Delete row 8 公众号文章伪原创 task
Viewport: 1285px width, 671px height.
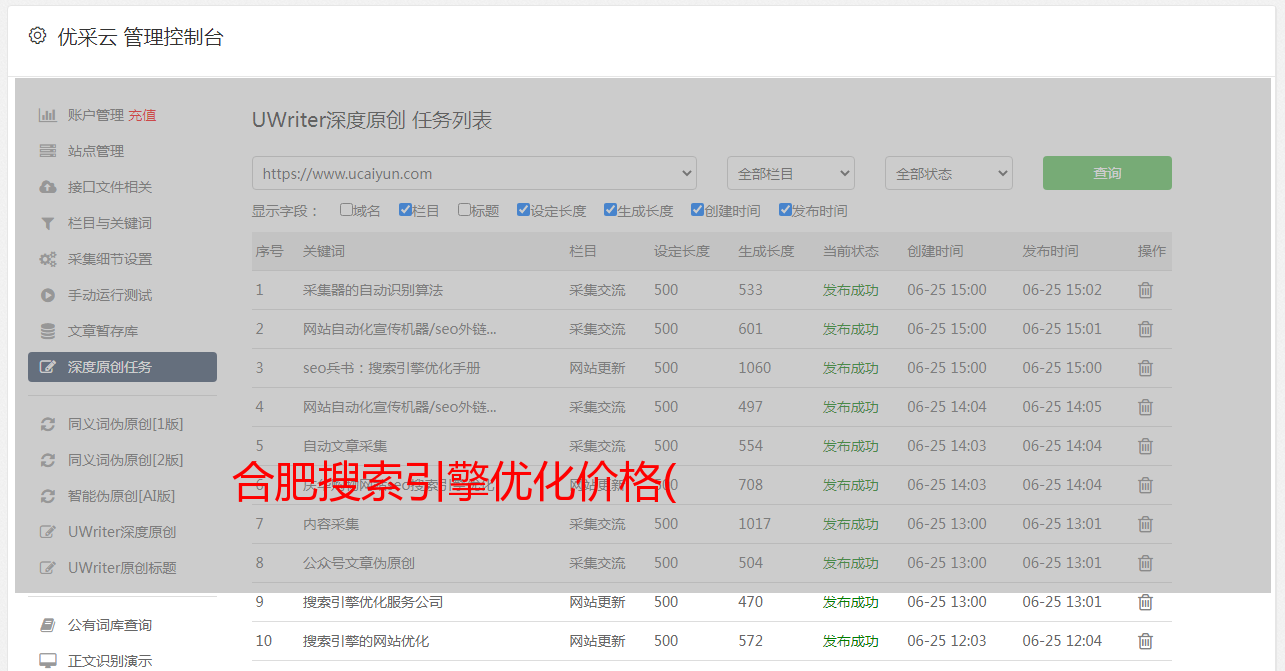pos(1145,563)
